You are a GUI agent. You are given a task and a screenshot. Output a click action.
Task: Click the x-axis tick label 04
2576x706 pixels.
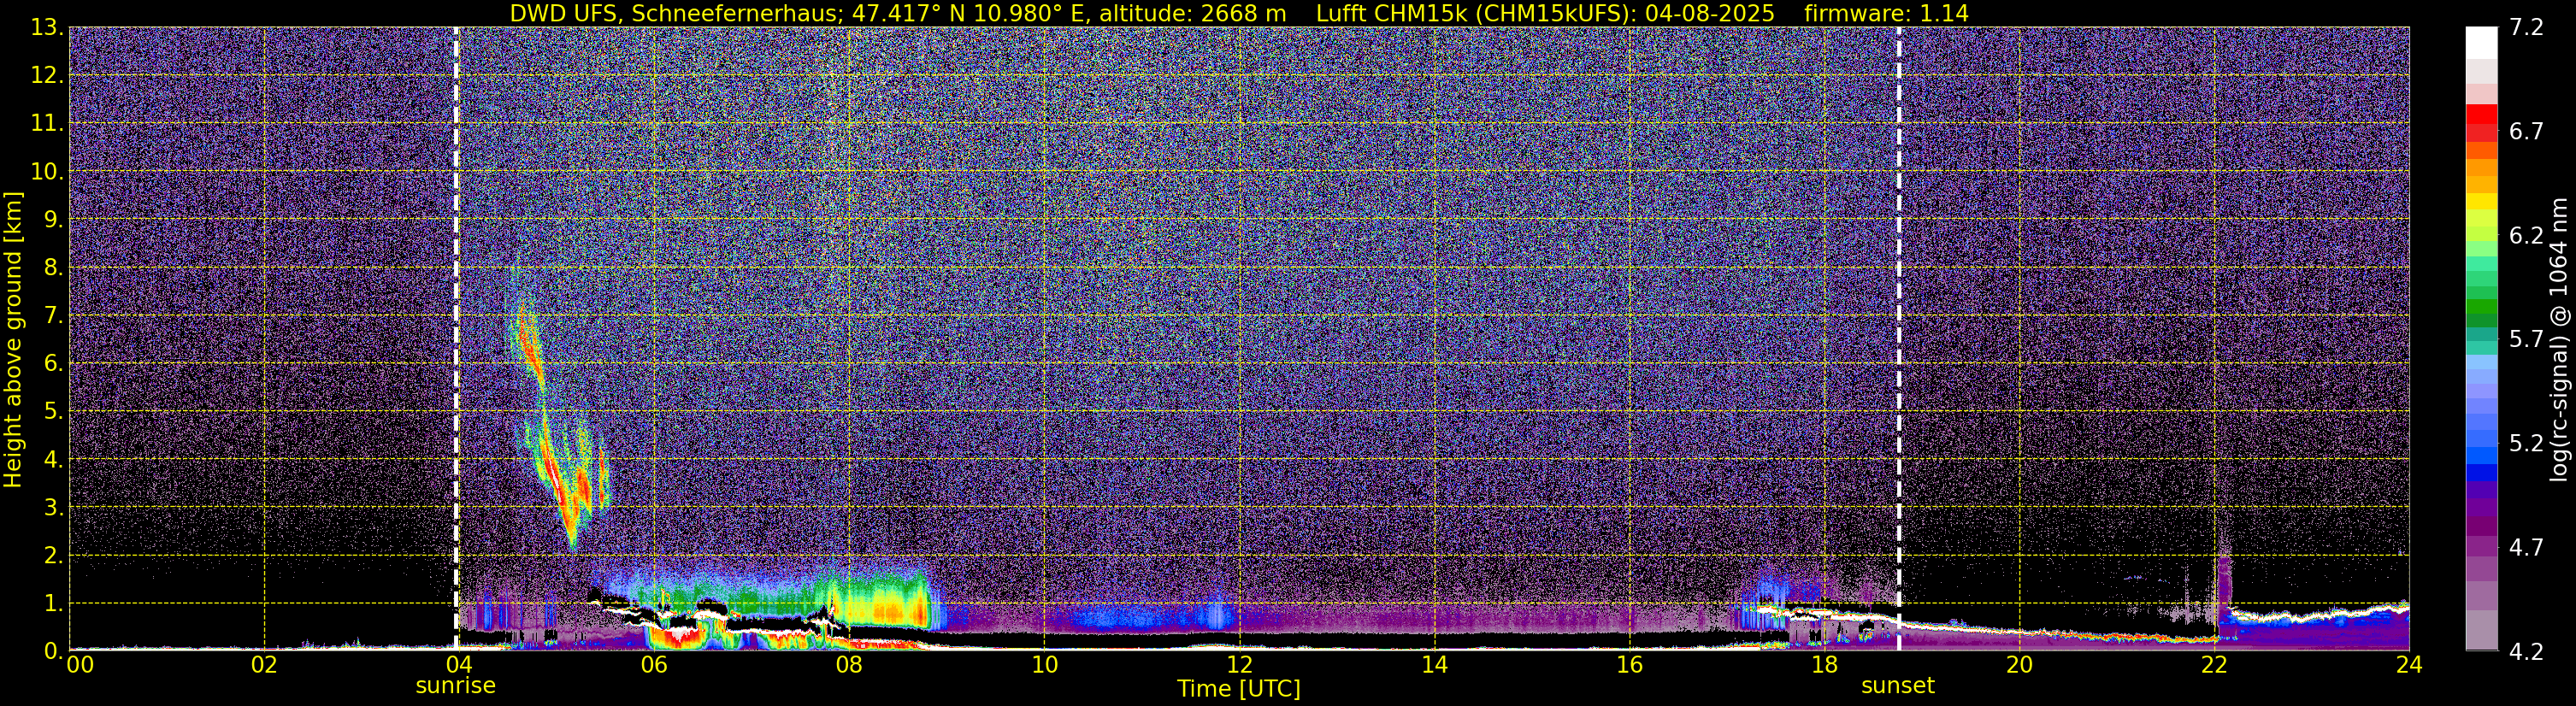coord(459,665)
